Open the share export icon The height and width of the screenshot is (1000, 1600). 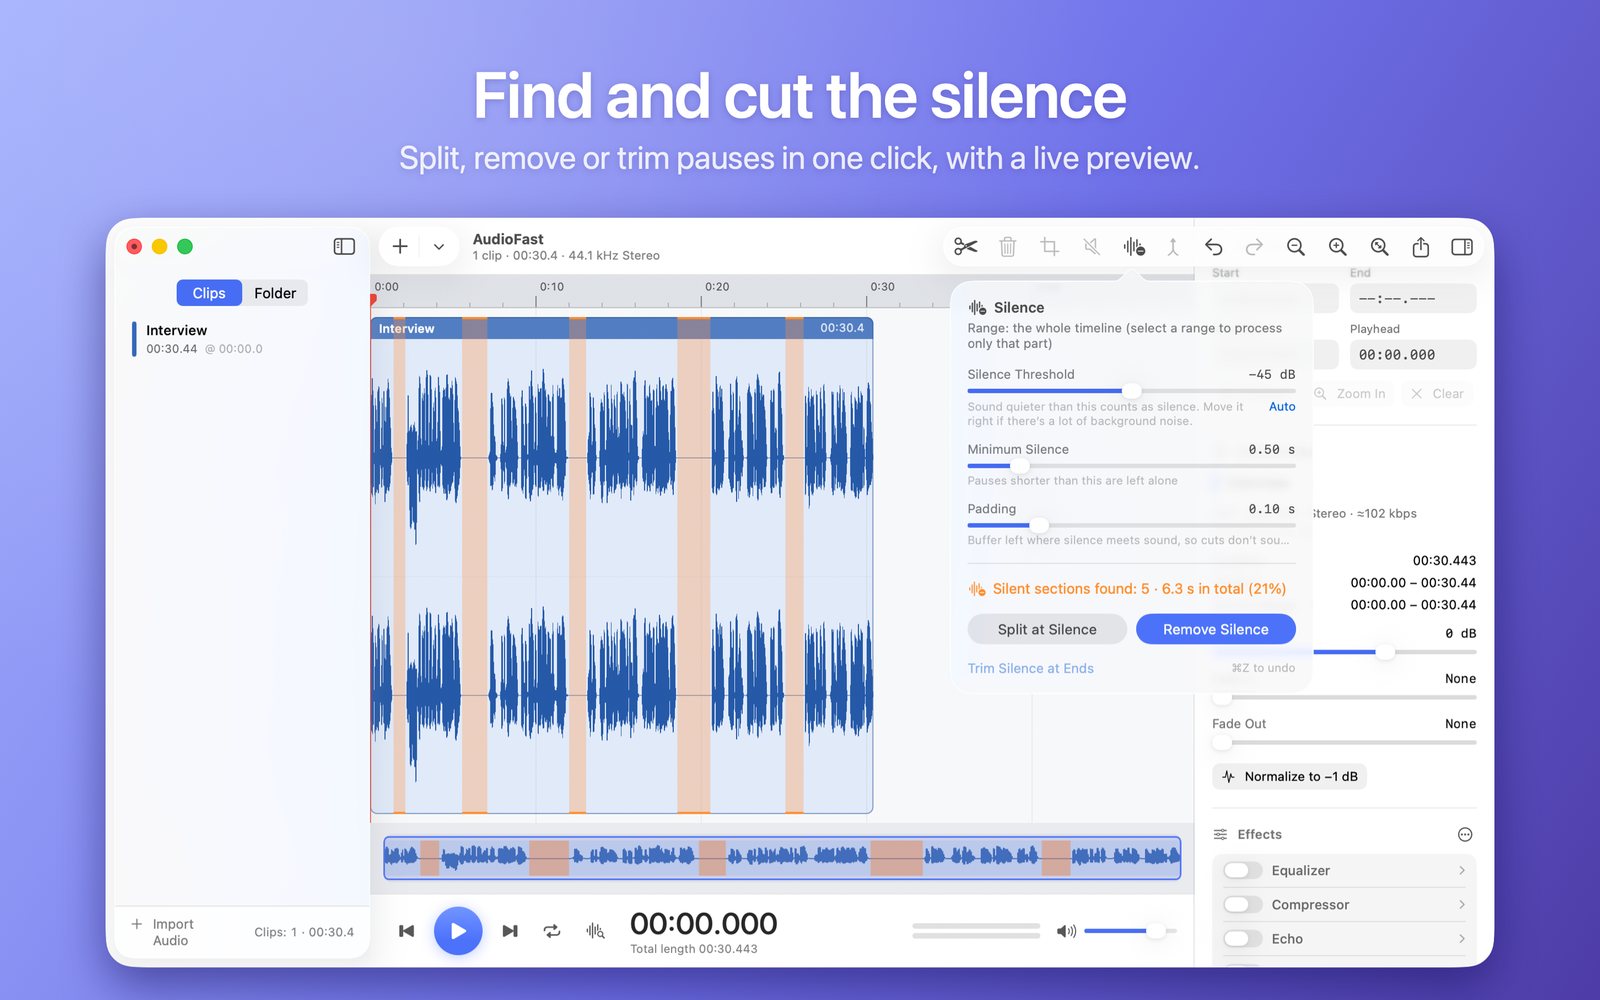1421,246
